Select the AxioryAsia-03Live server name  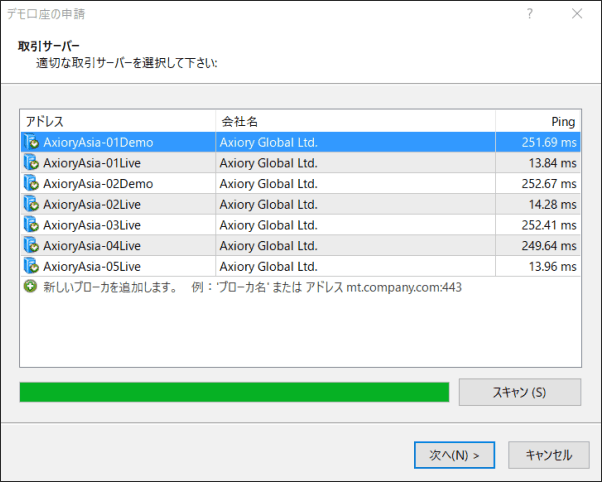point(92,225)
